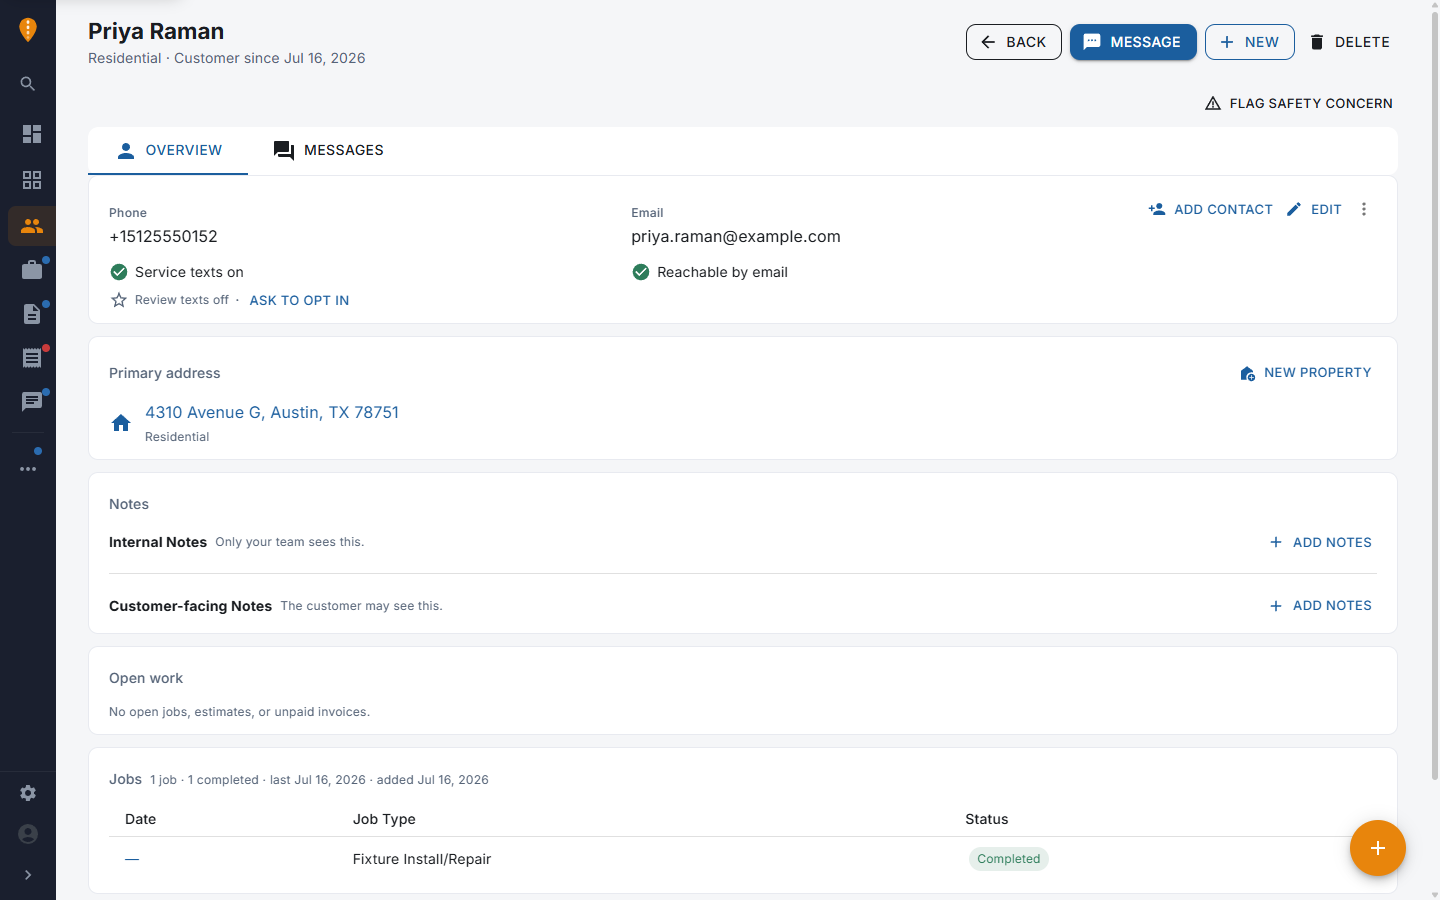1440x900 pixels.
Task: Add customer-facing notes via ADD NOTES
Action: pyautogui.click(x=1320, y=605)
